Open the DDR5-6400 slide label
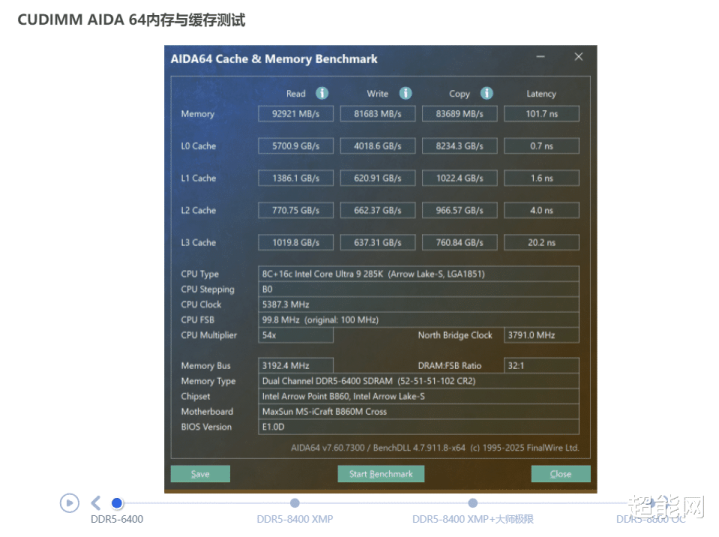The height and width of the screenshot is (537, 719). pyautogui.click(x=117, y=519)
